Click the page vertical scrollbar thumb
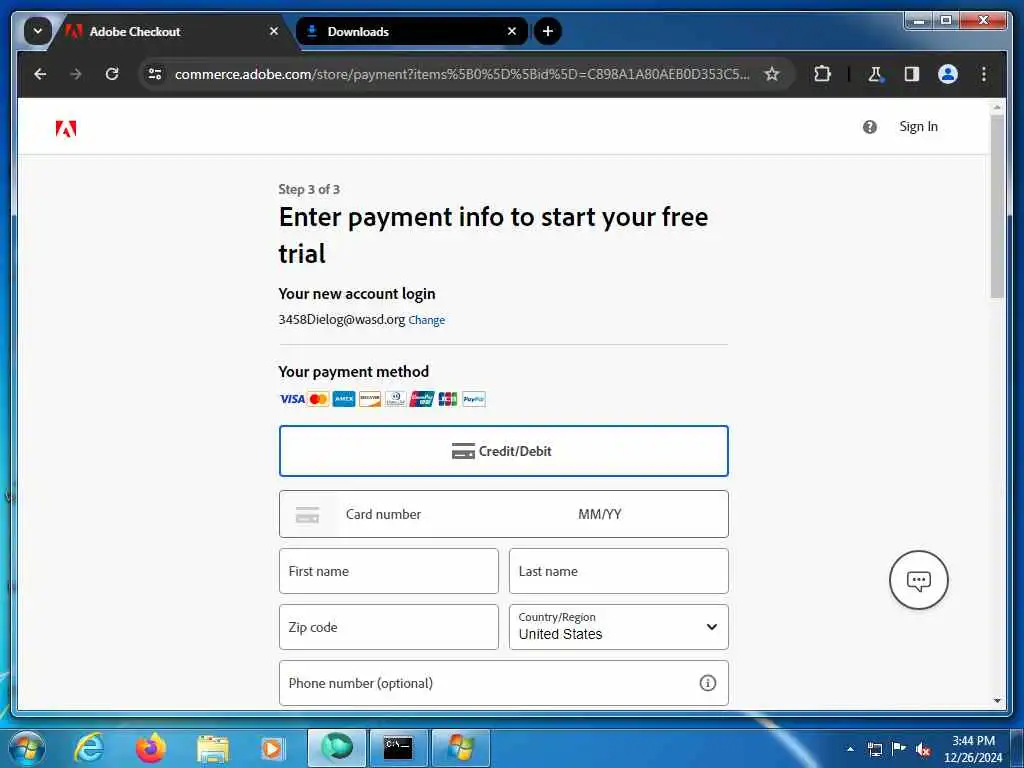This screenshot has width=1024, height=768. pos(997,206)
